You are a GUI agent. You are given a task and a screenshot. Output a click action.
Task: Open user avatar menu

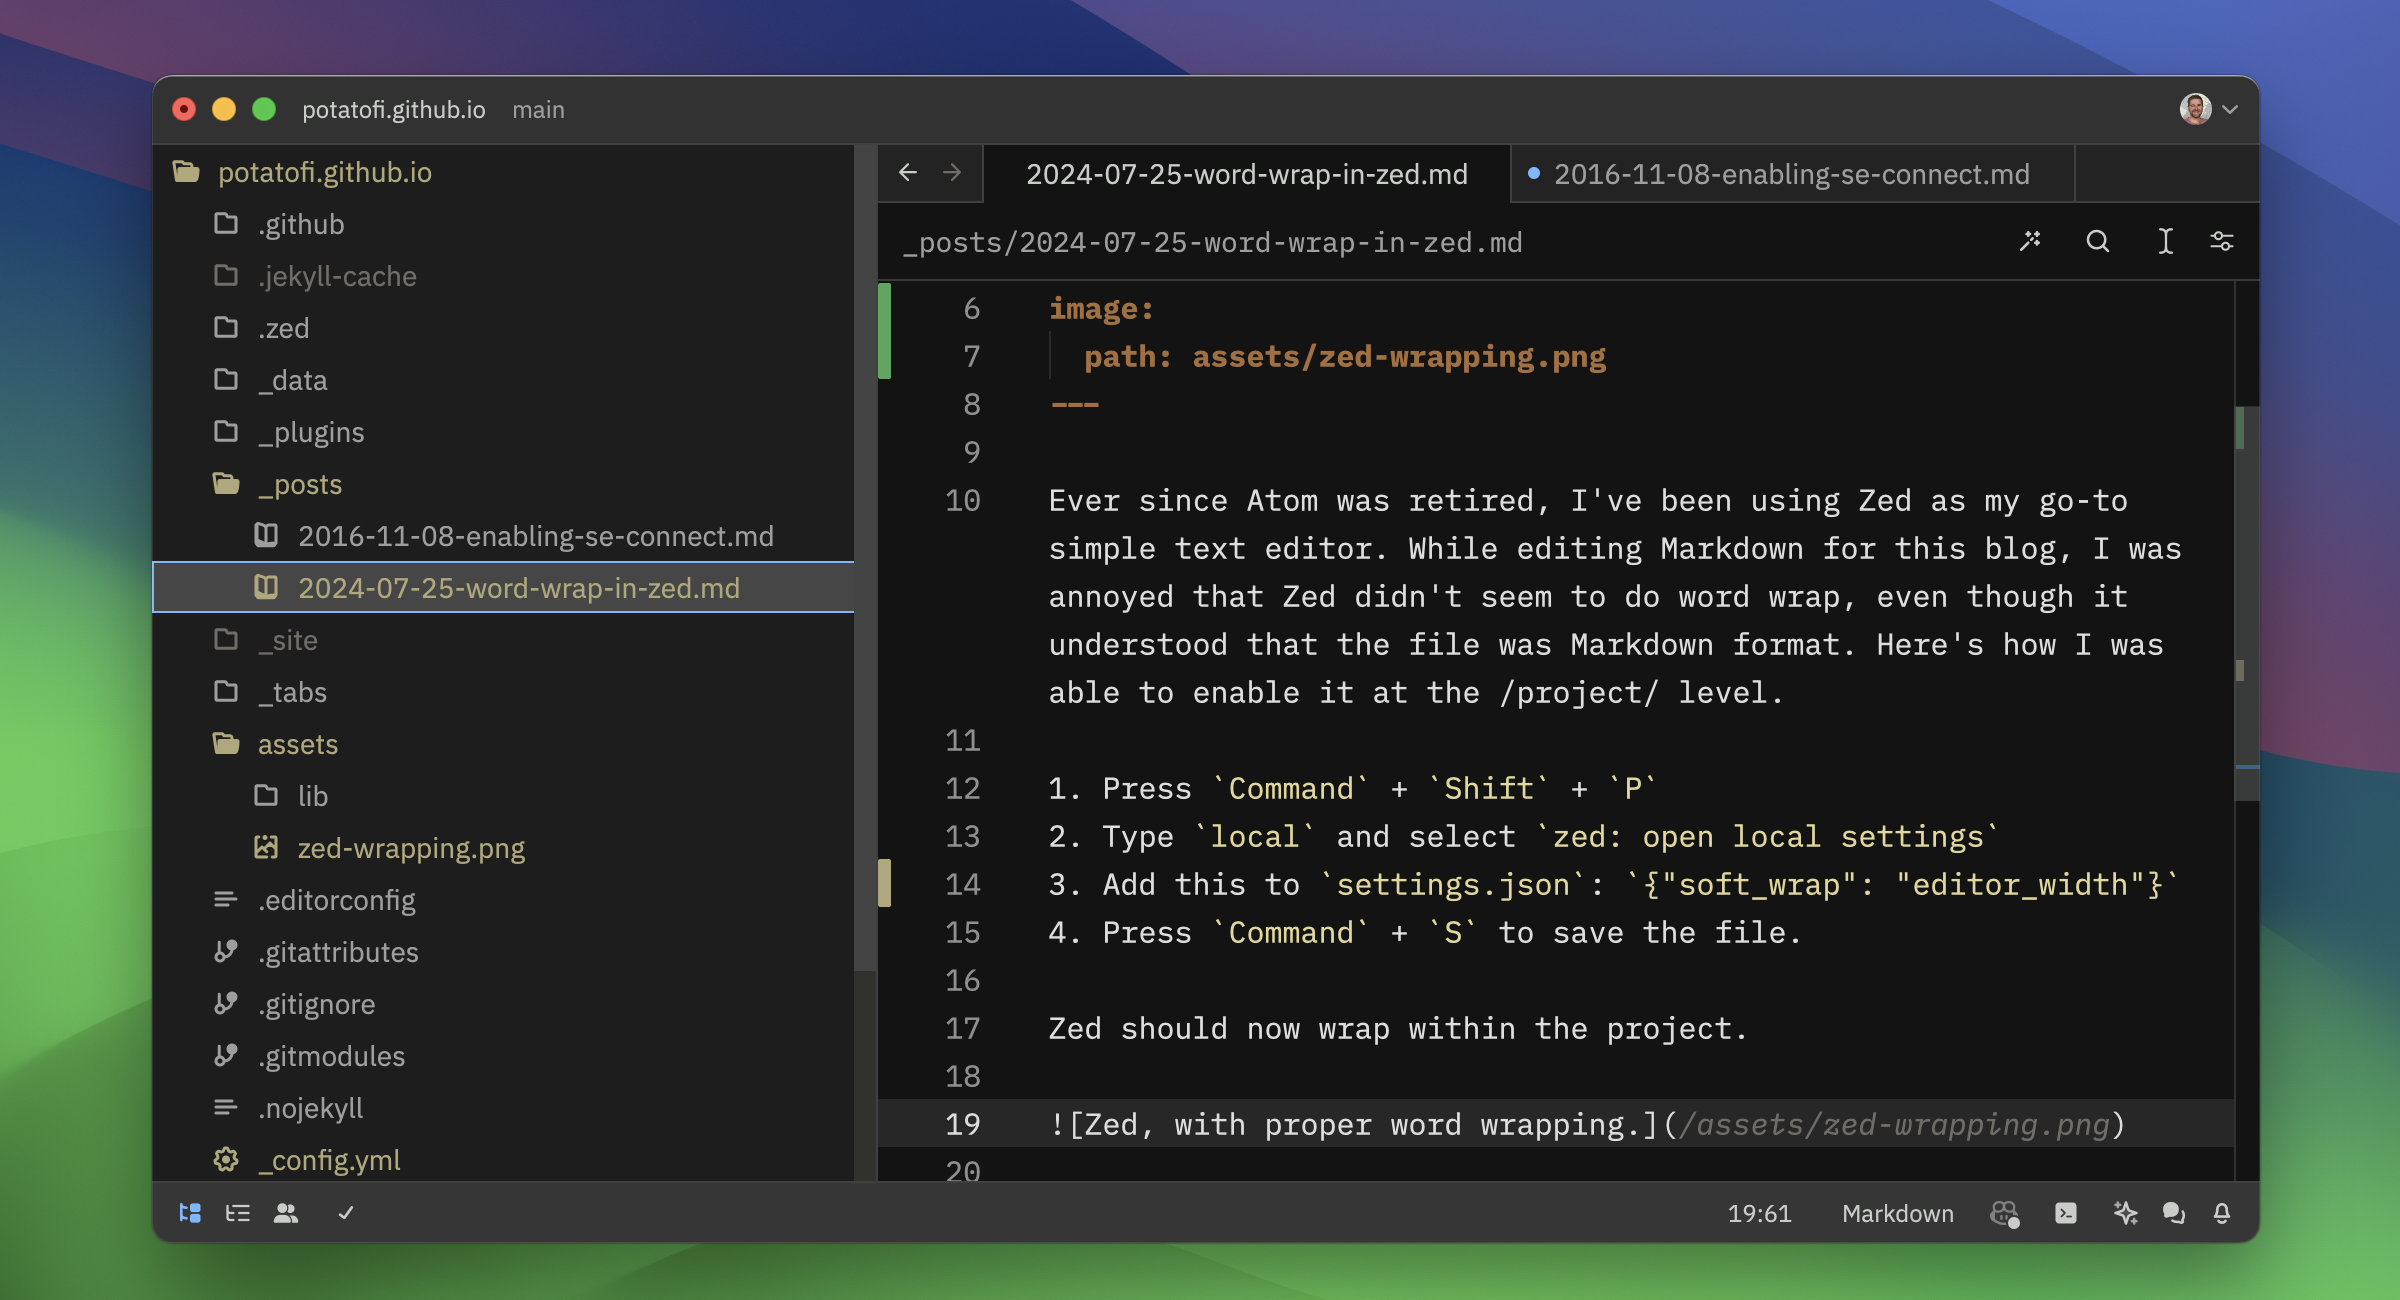point(2208,109)
